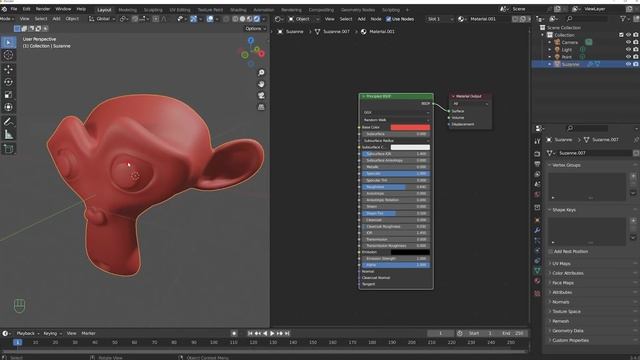Viewport: 640px width, 360px height.
Task: Select the Transform tool
Action: point(8,107)
